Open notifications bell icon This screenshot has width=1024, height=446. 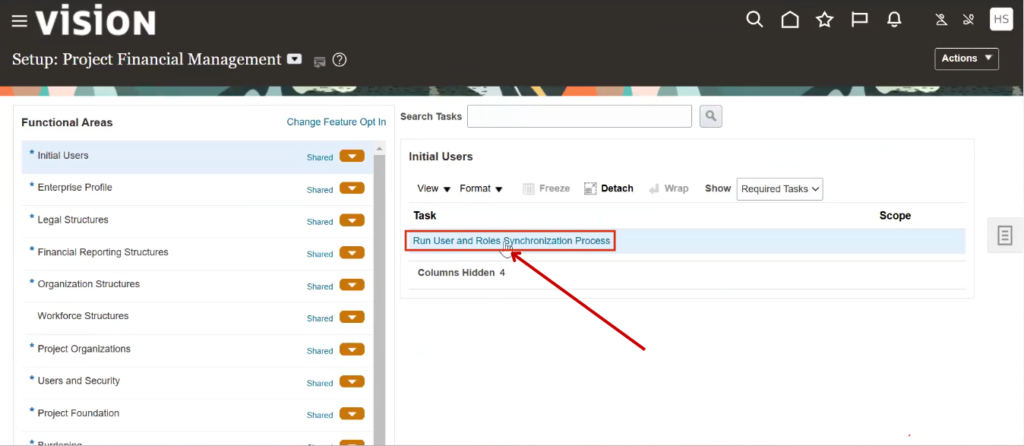tap(894, 19)
